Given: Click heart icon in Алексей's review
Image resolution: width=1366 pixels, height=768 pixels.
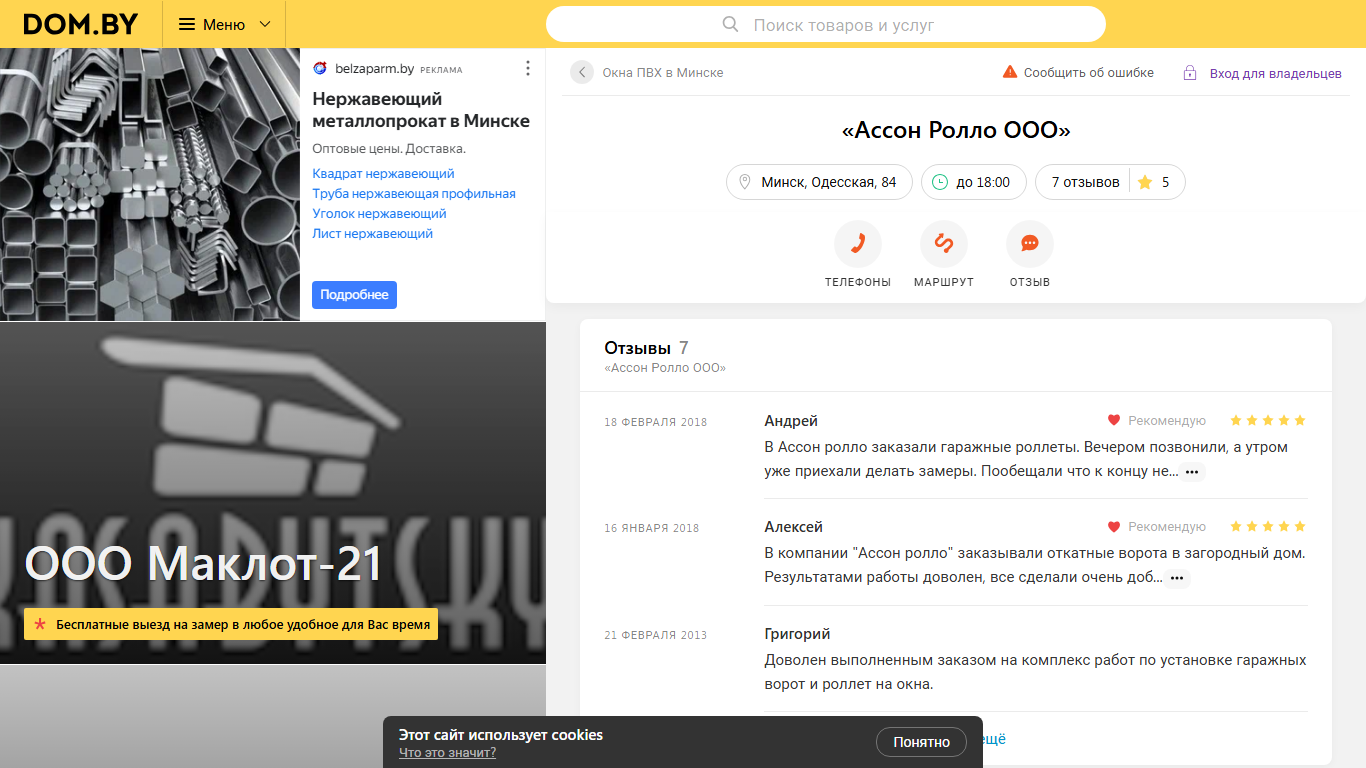Looking at the screenshot, I should [x=1114, y=527].
